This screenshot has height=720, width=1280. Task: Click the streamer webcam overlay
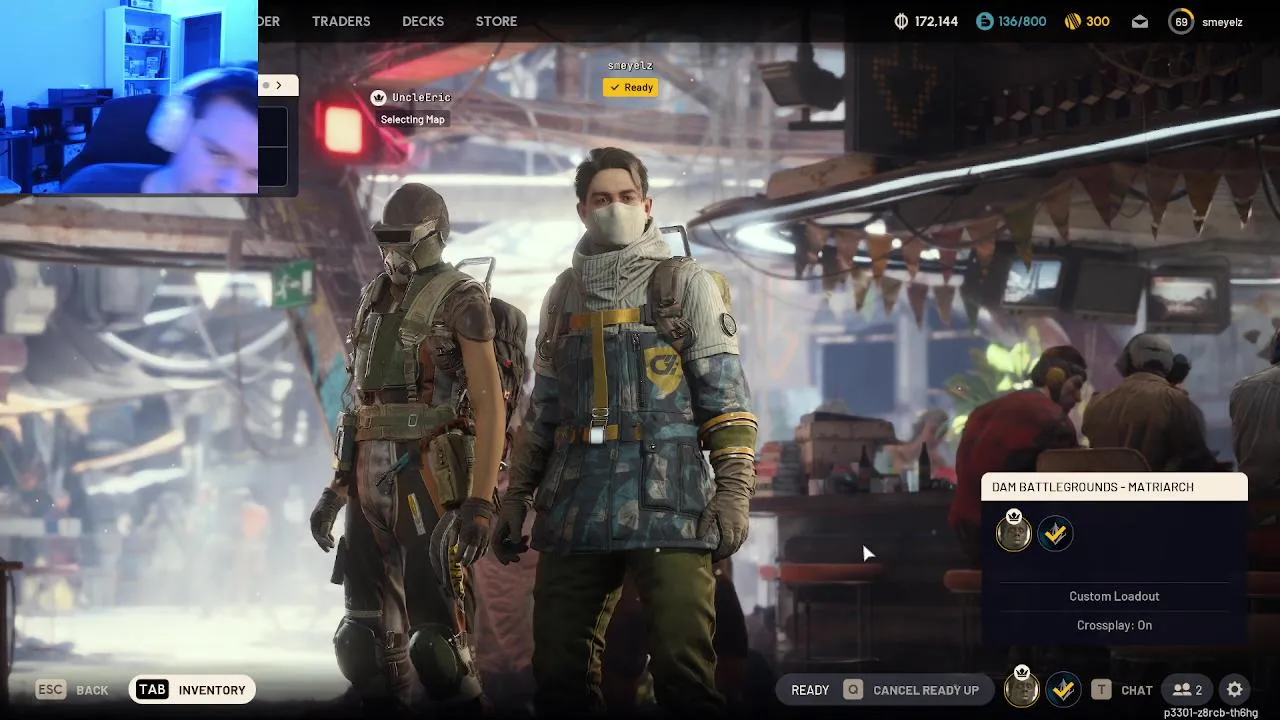point(129,97)
